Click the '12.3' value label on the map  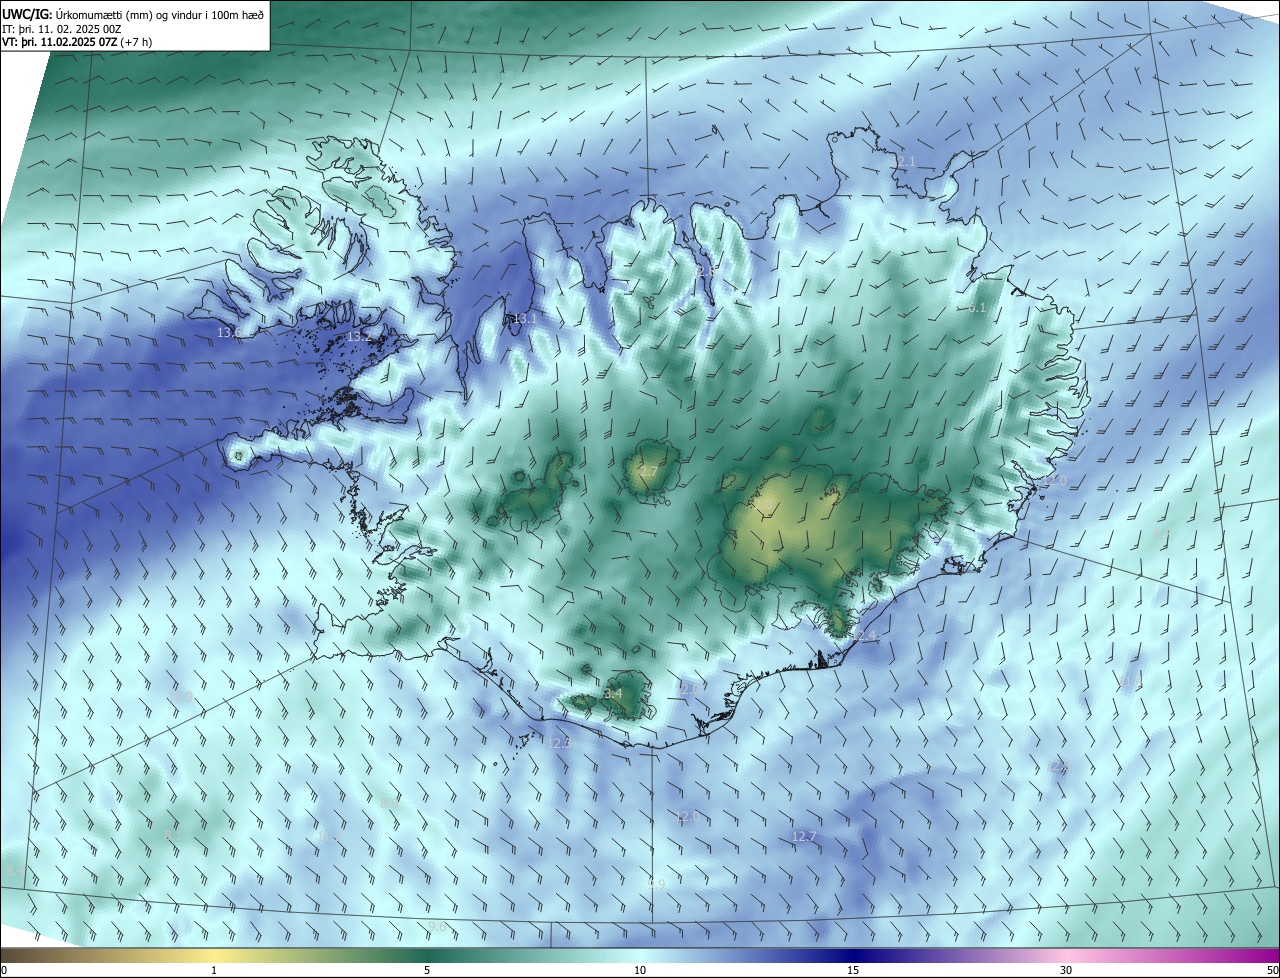tap(560, 742)
